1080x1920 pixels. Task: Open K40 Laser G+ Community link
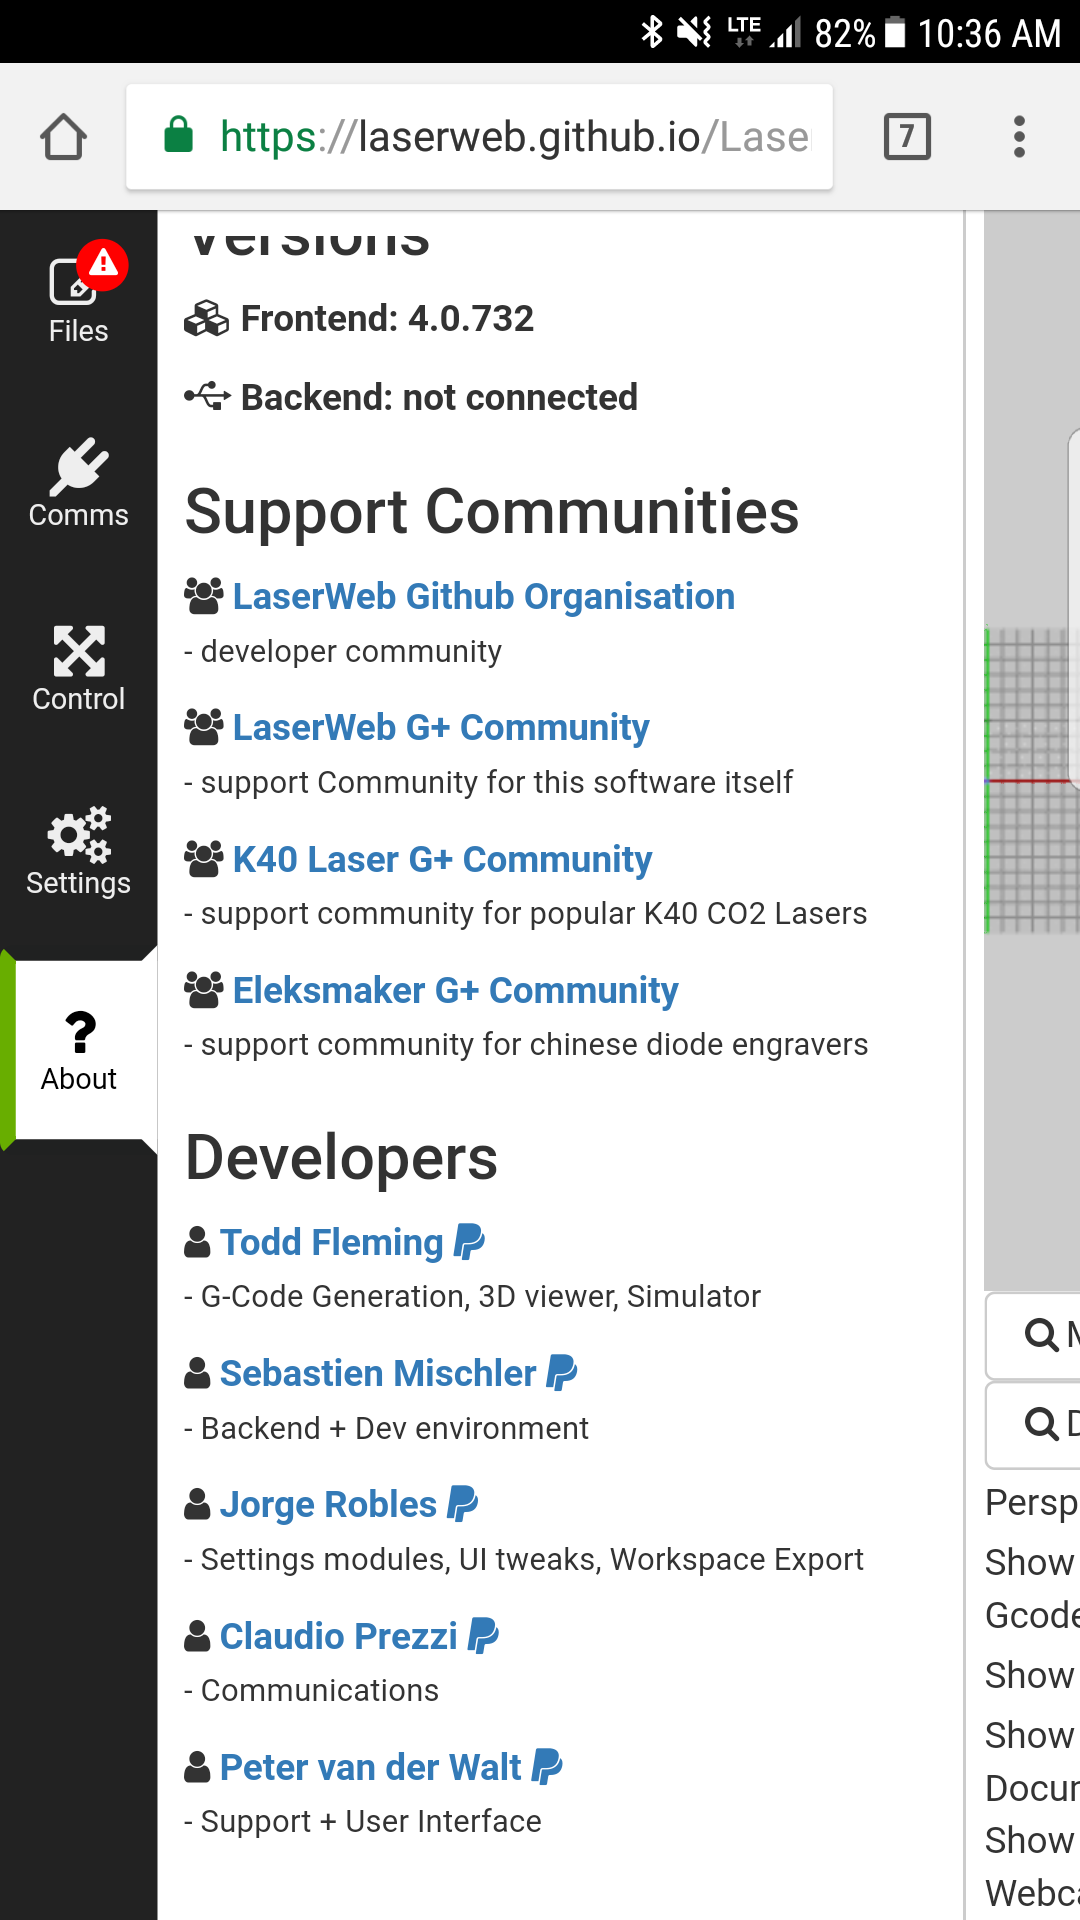(x=442, y=860)
